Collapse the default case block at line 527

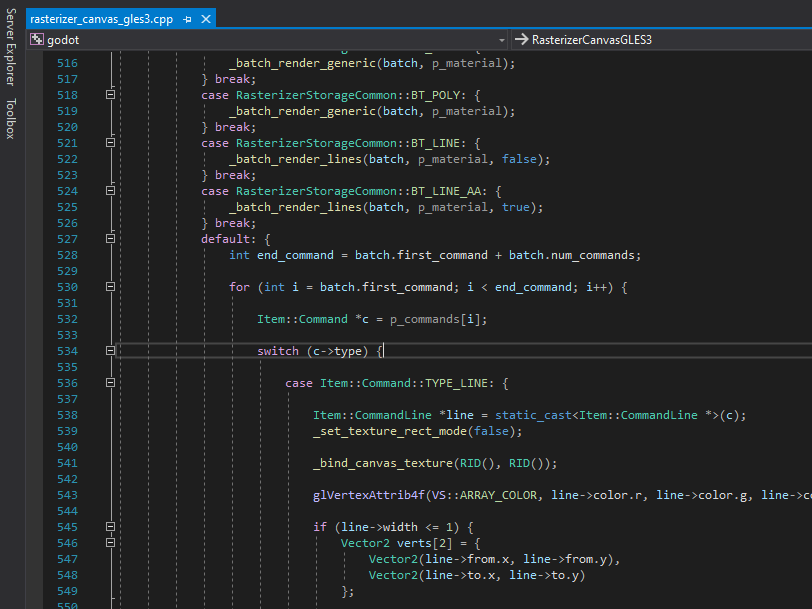click(110, 238)
